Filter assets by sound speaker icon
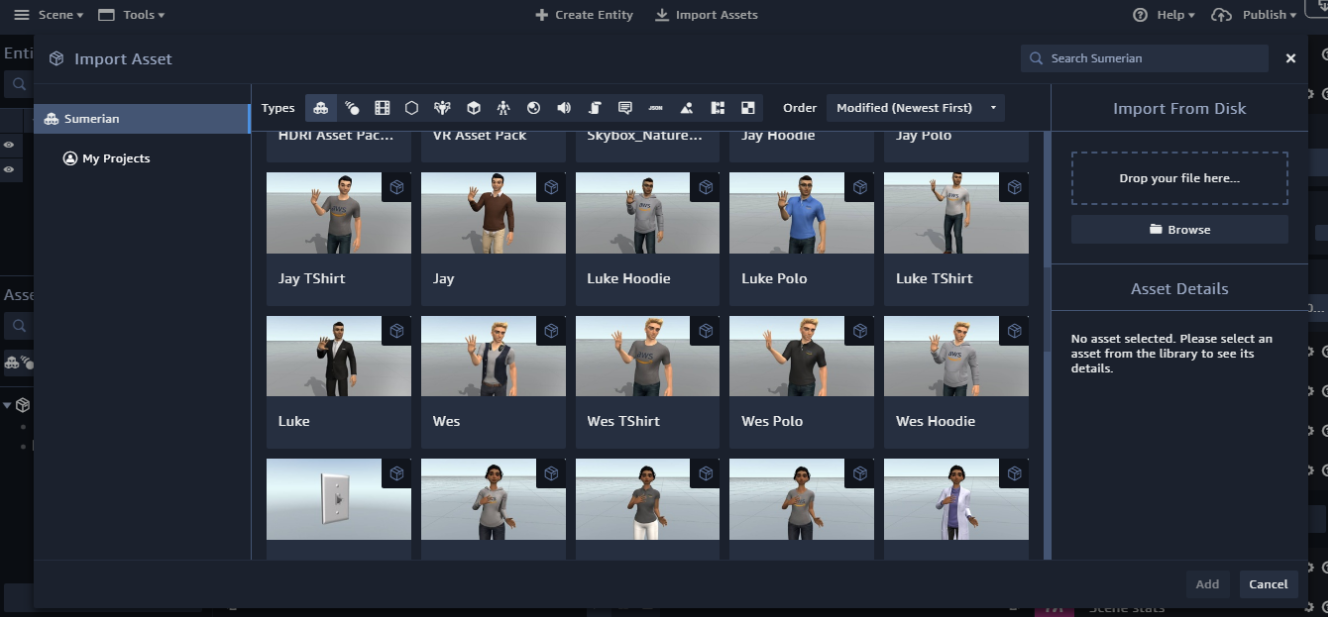Viewport: 1328px width, 617px height. click(x=564, y=108)
